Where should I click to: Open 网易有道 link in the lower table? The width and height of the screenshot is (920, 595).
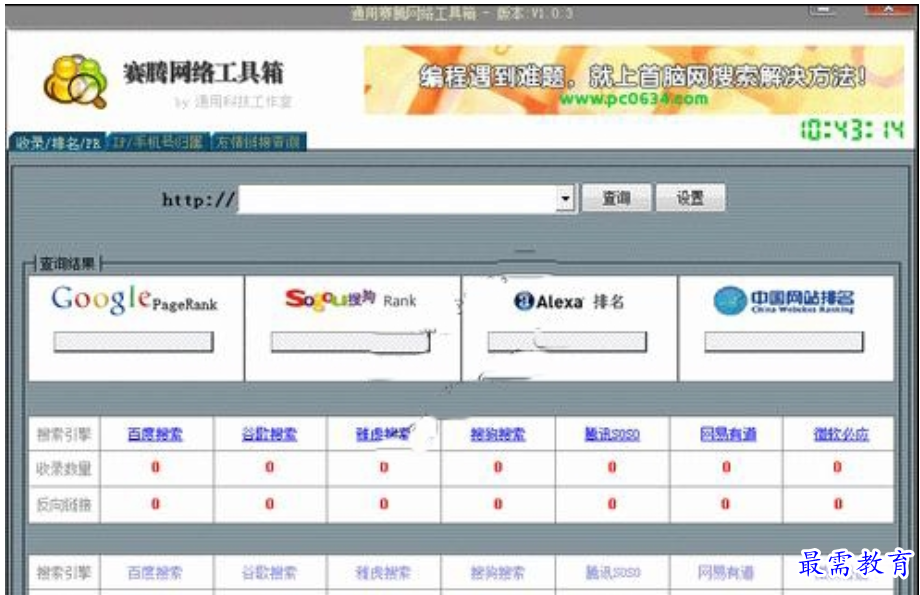[x=726, y=572]
